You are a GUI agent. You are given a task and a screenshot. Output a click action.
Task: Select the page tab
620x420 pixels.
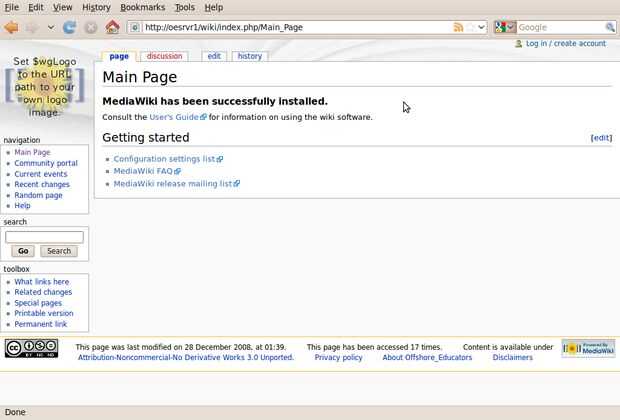click(x=119, y=56)
